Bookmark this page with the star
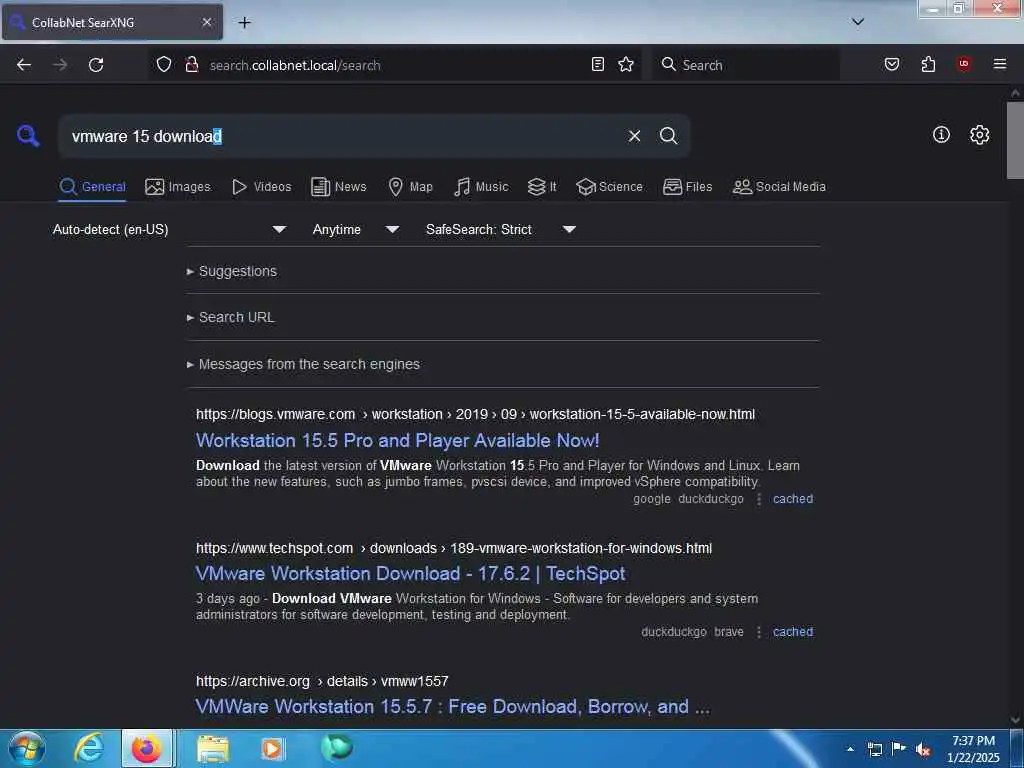The height and width of the screenshot is (768, 1024). tap(626, 64)
